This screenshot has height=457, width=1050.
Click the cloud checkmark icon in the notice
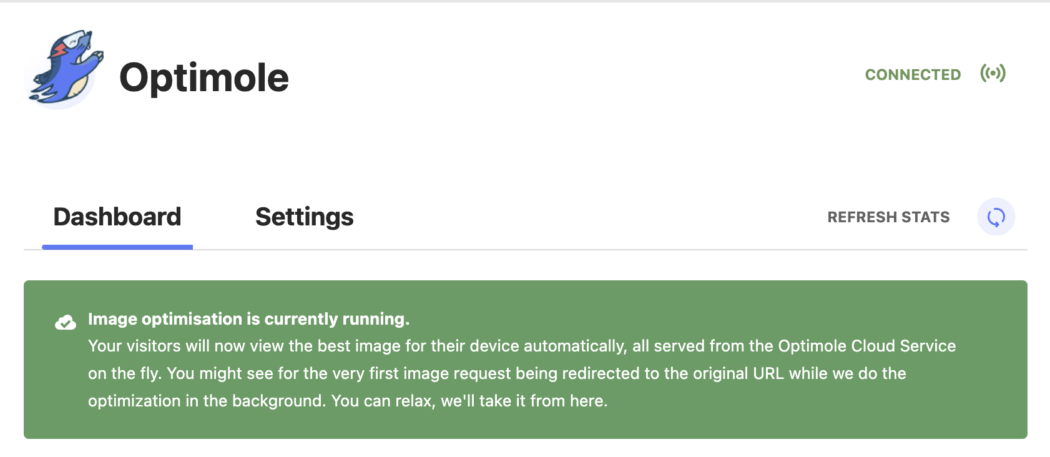65,323
